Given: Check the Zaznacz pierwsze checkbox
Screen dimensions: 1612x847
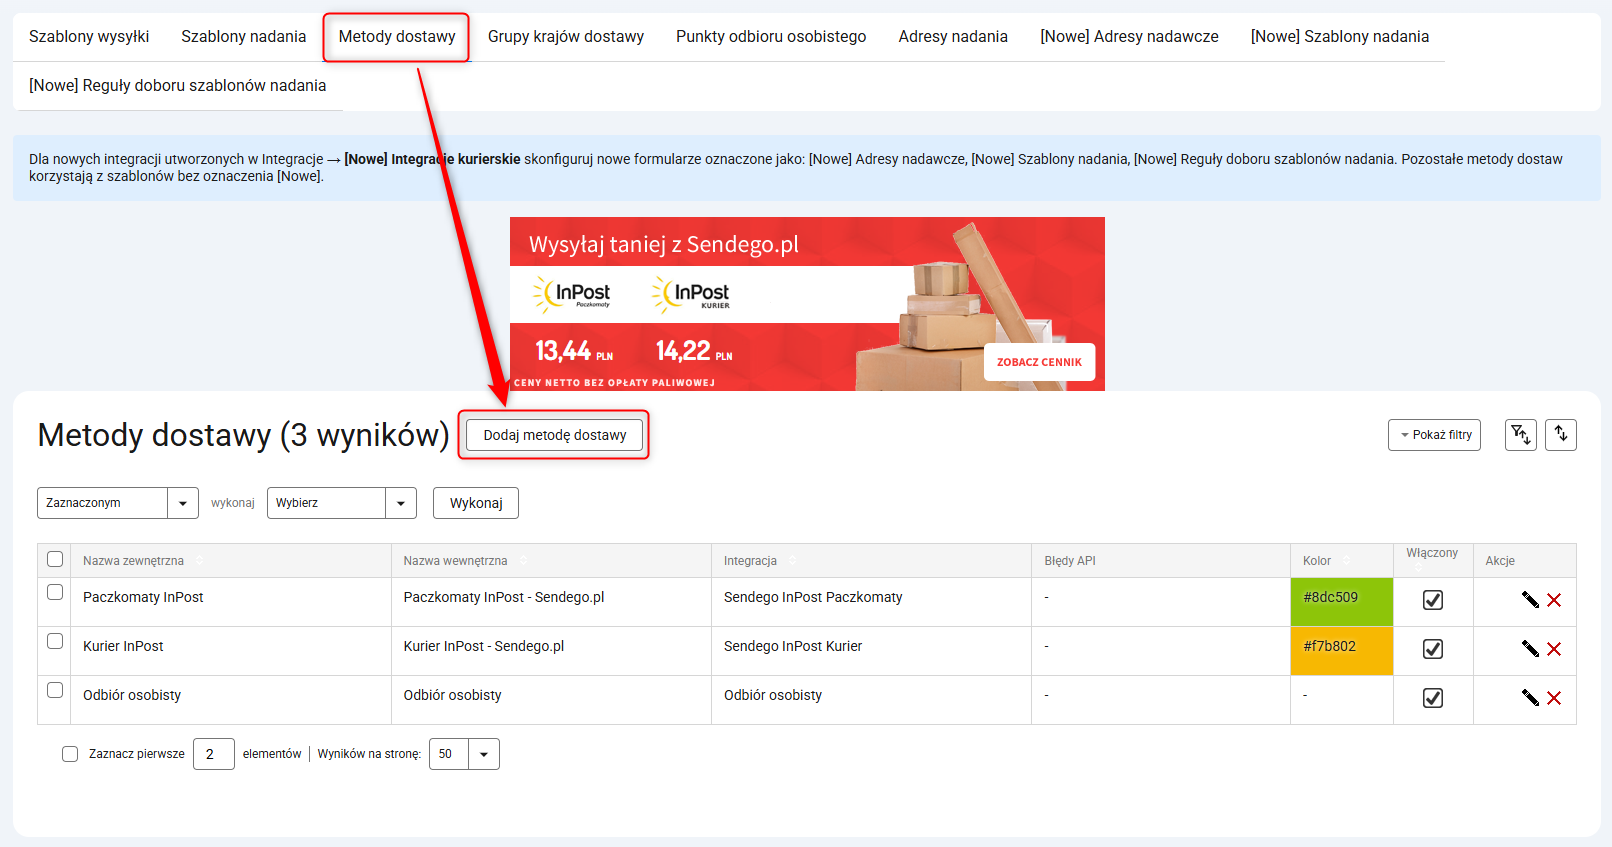Looking at the screenshot, I should point(70,754).
